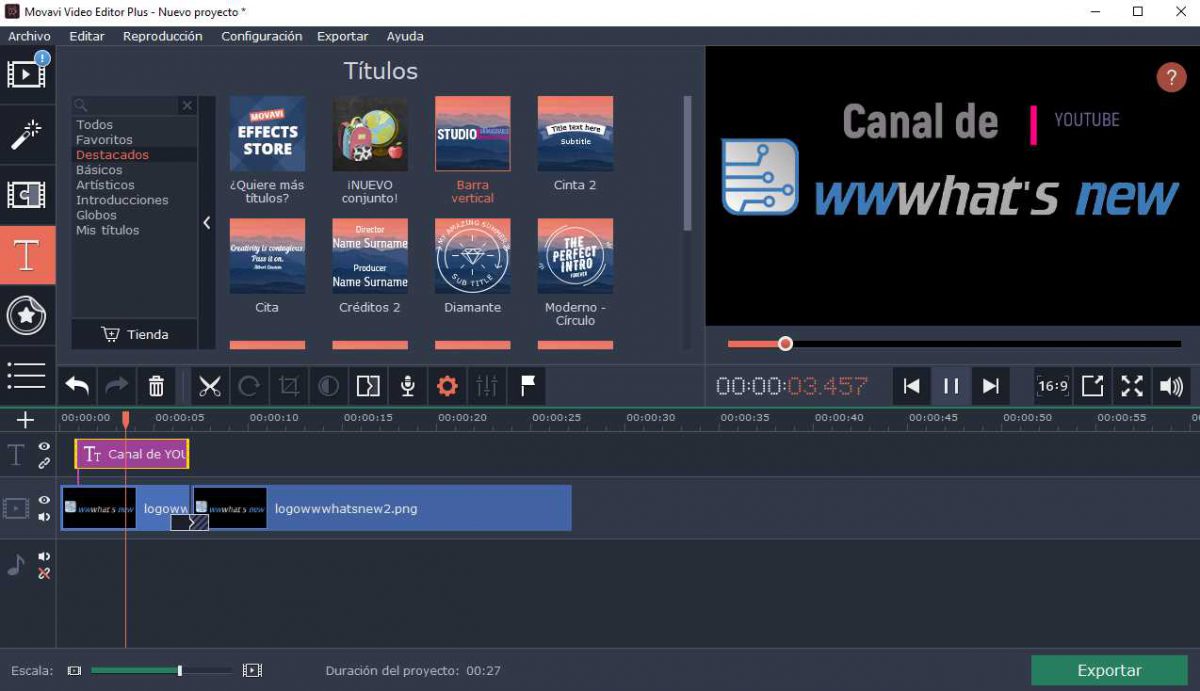Select the Todos titles category

94,125
